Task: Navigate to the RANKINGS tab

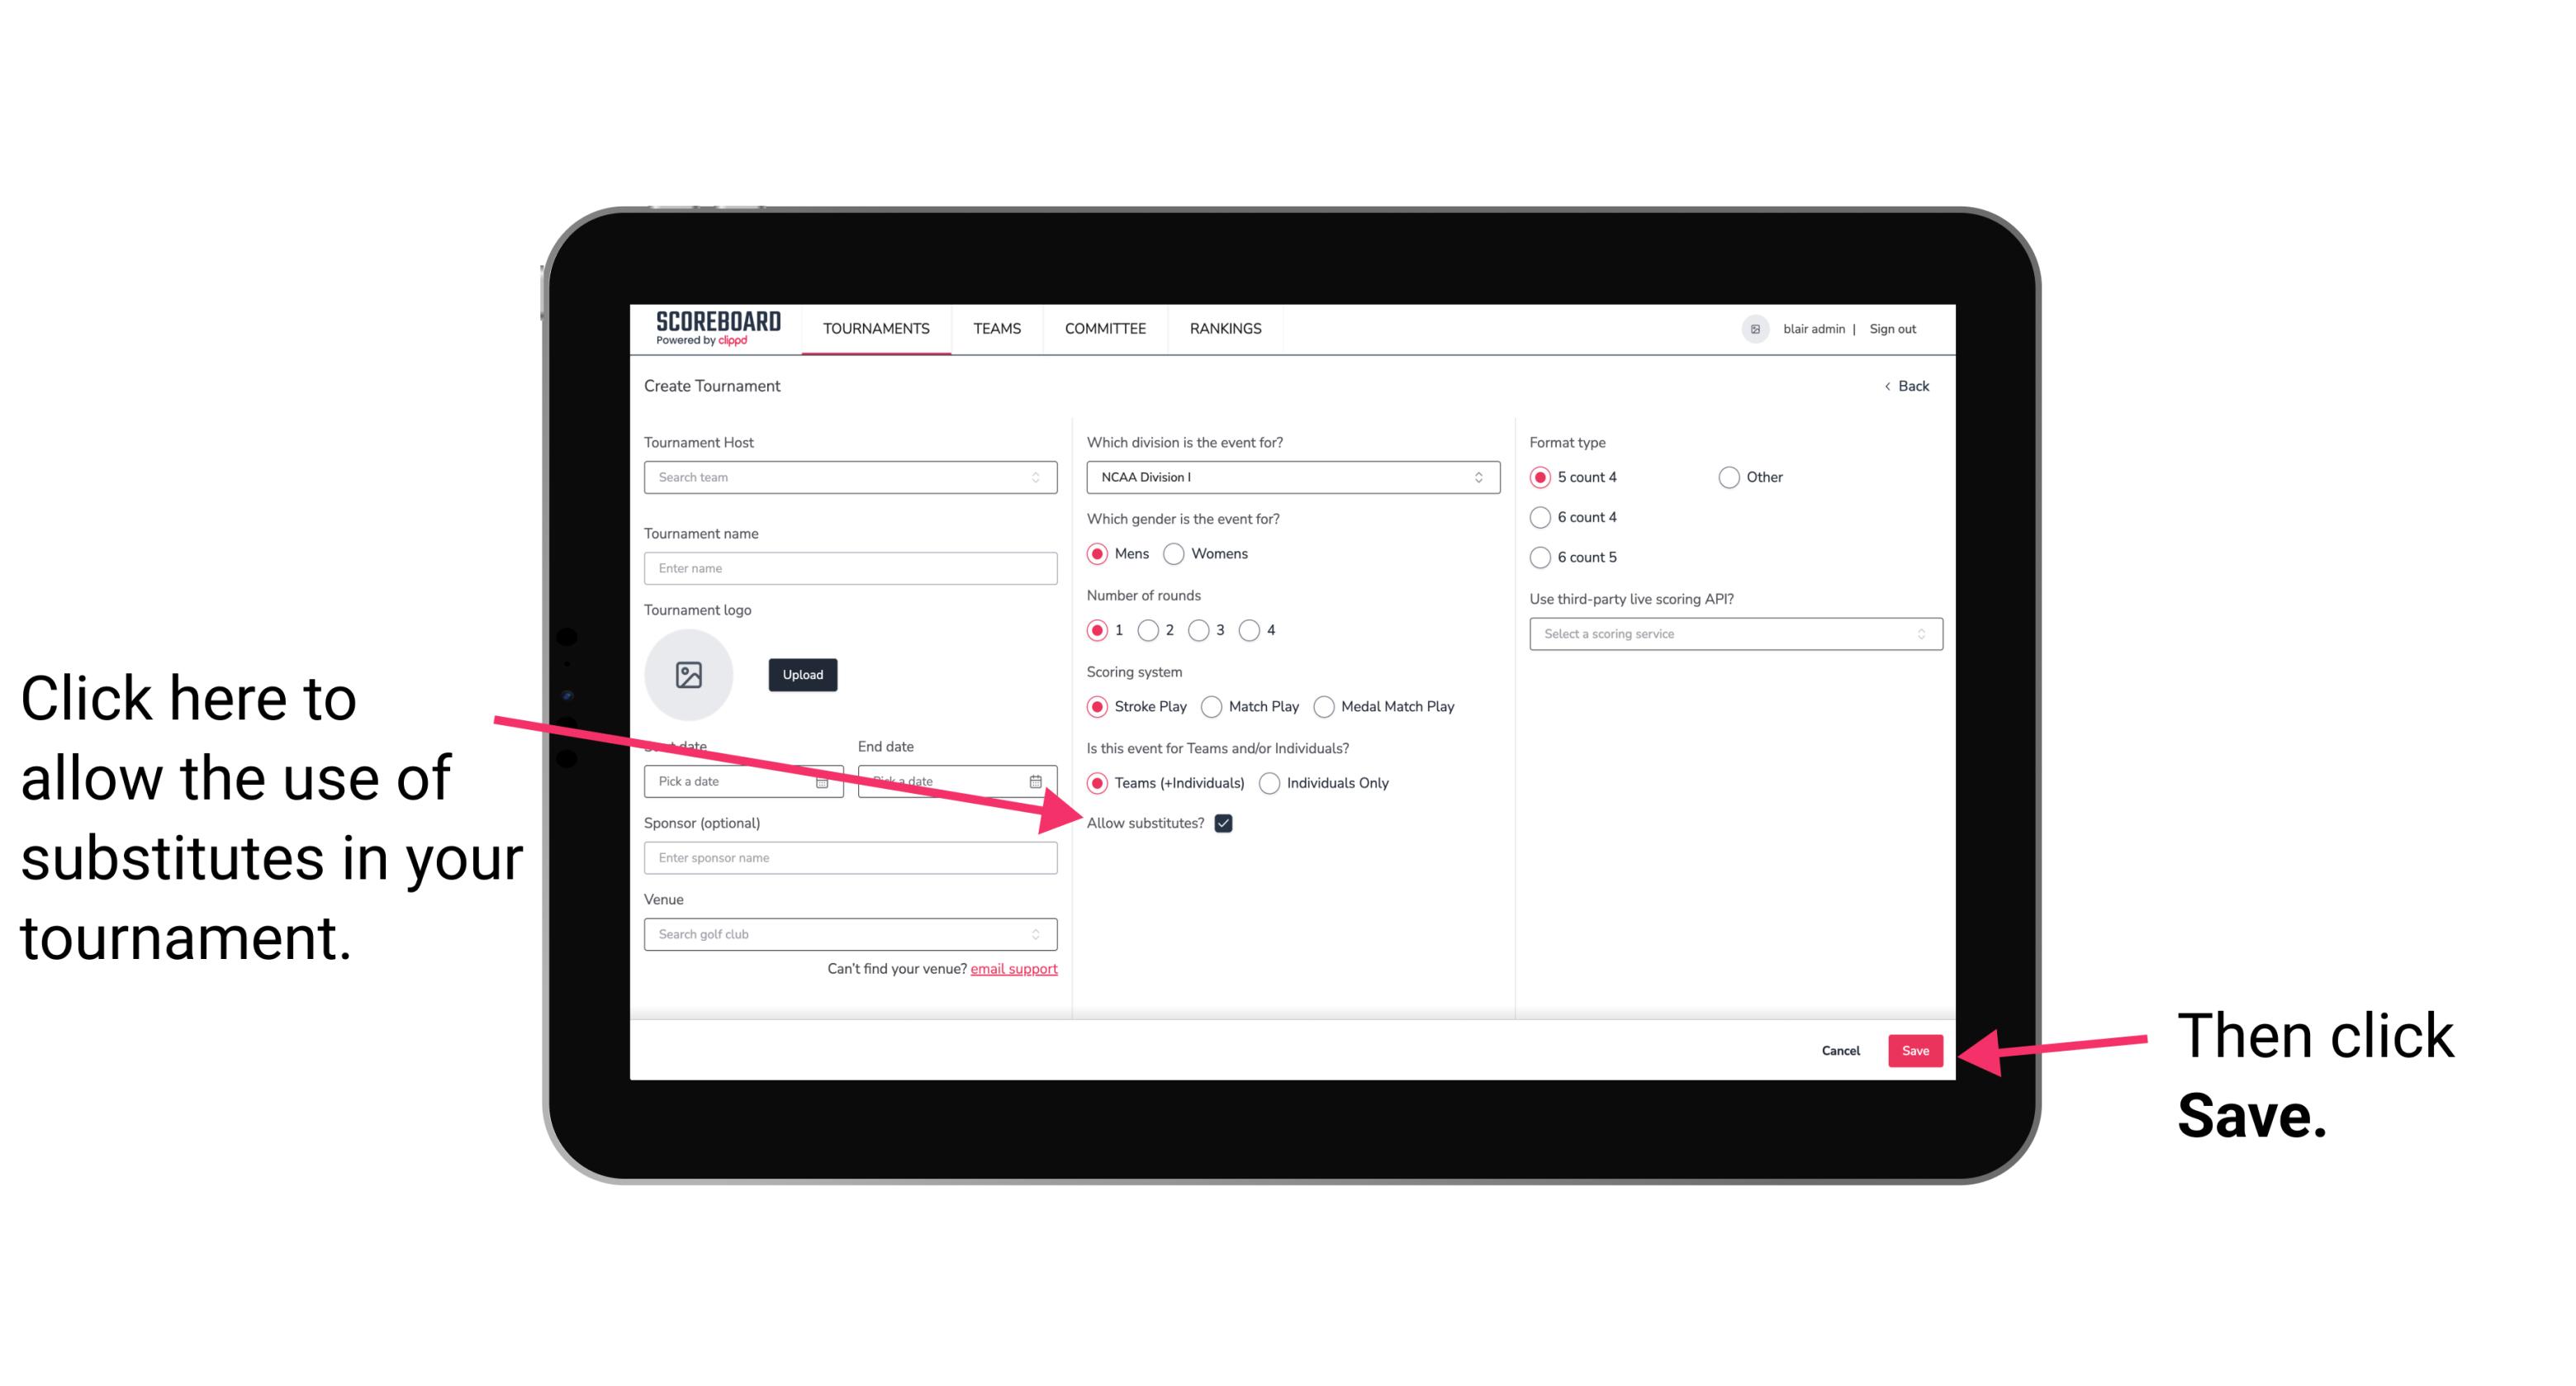Action: coord(1228,330)
